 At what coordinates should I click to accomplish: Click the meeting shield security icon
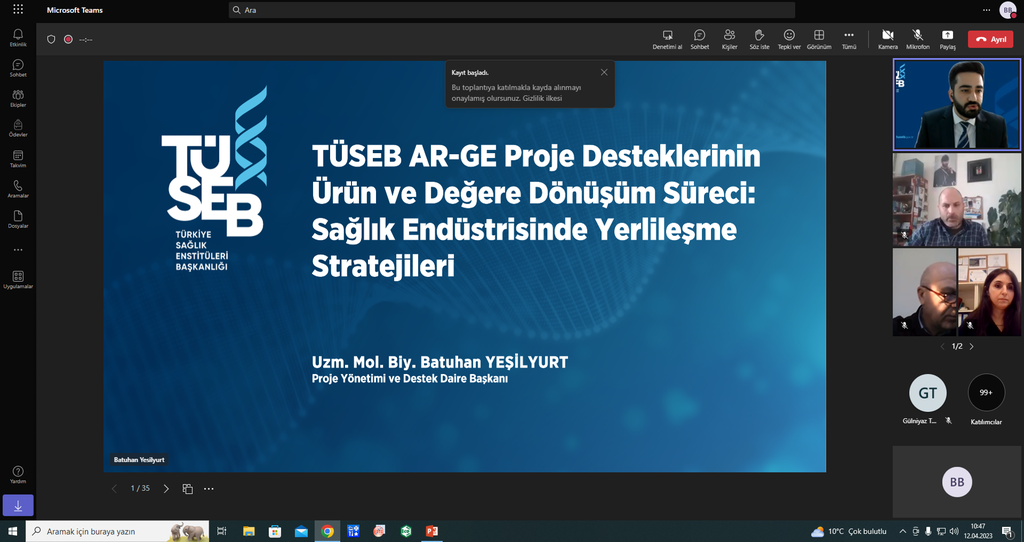(x=51, y=39)
